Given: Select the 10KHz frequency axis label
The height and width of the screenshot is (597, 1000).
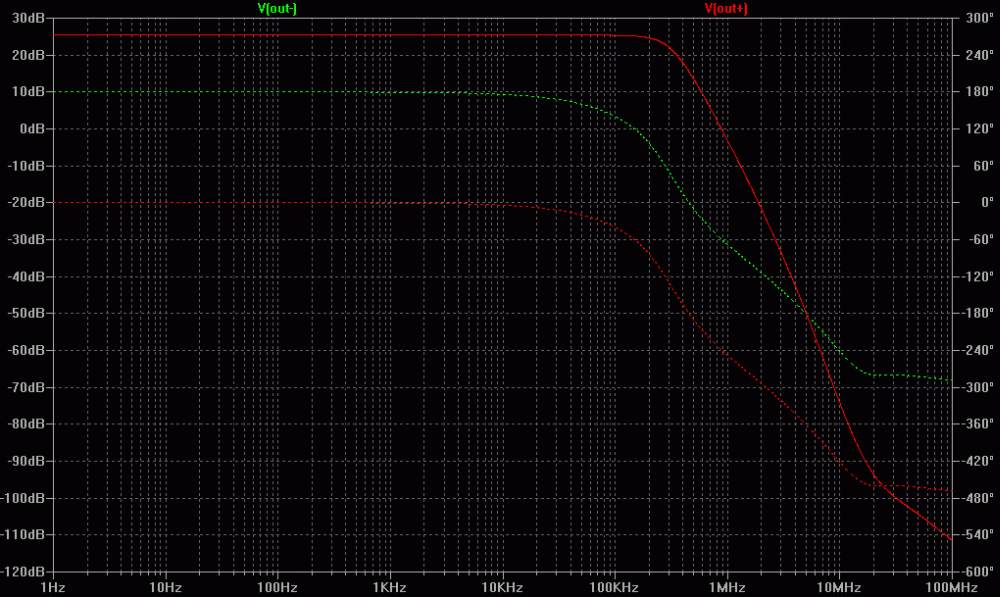Looking at the screenshot, I should click(x=502, y=587).
